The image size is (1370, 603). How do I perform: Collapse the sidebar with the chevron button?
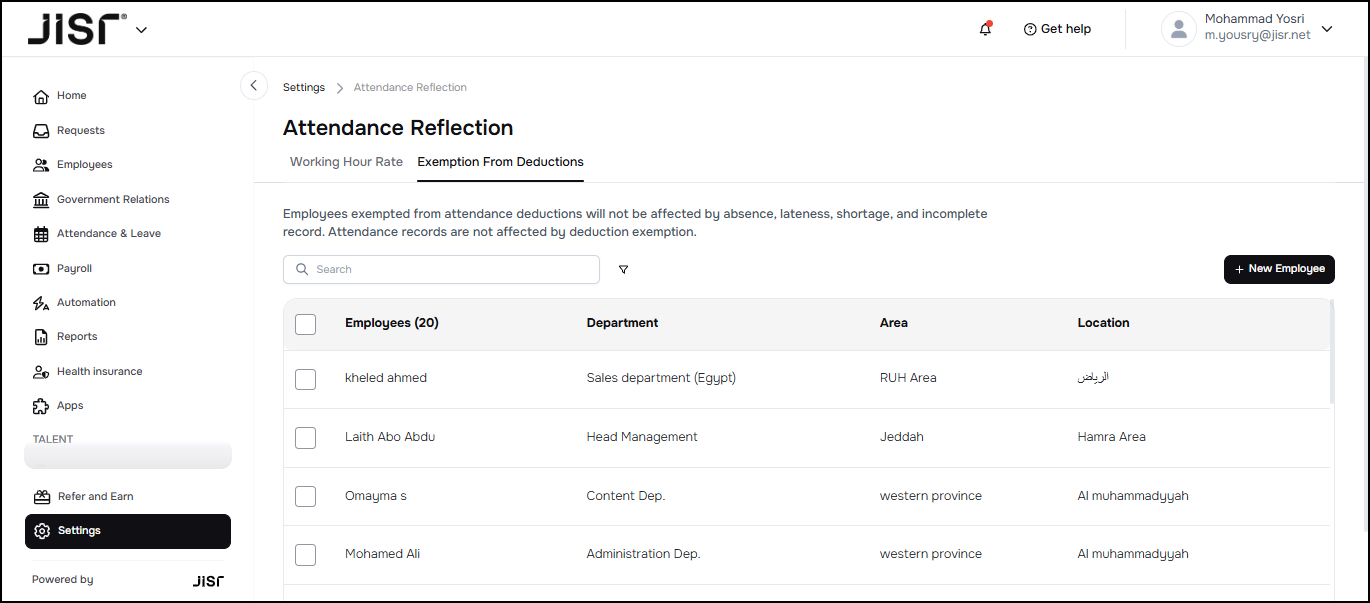coord(254,86)
